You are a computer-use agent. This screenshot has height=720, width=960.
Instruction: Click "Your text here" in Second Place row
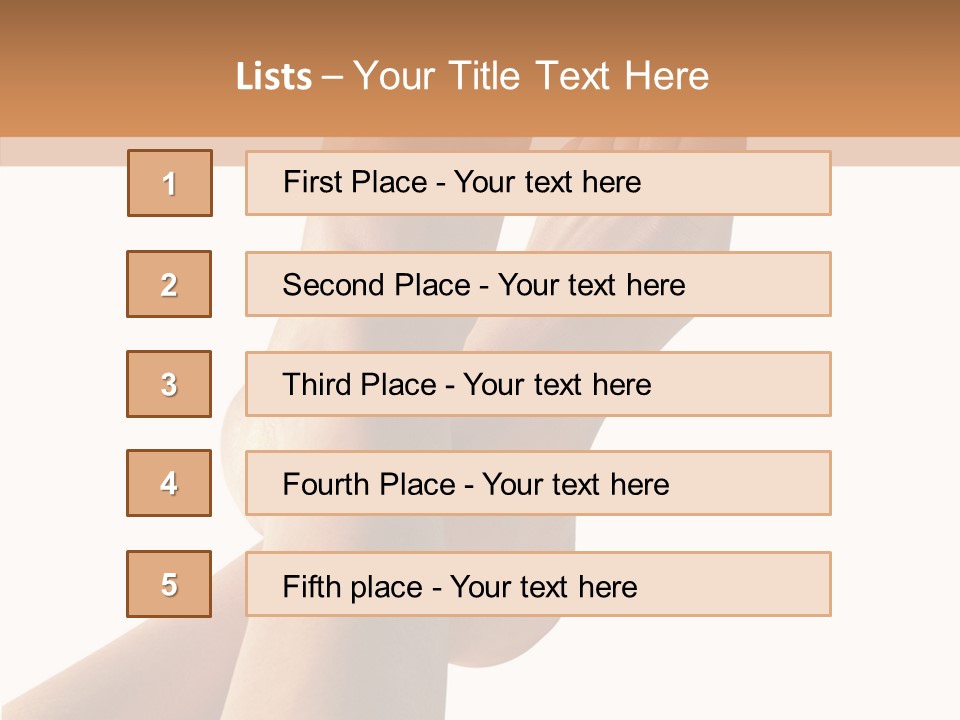click(x=592, y=285)
